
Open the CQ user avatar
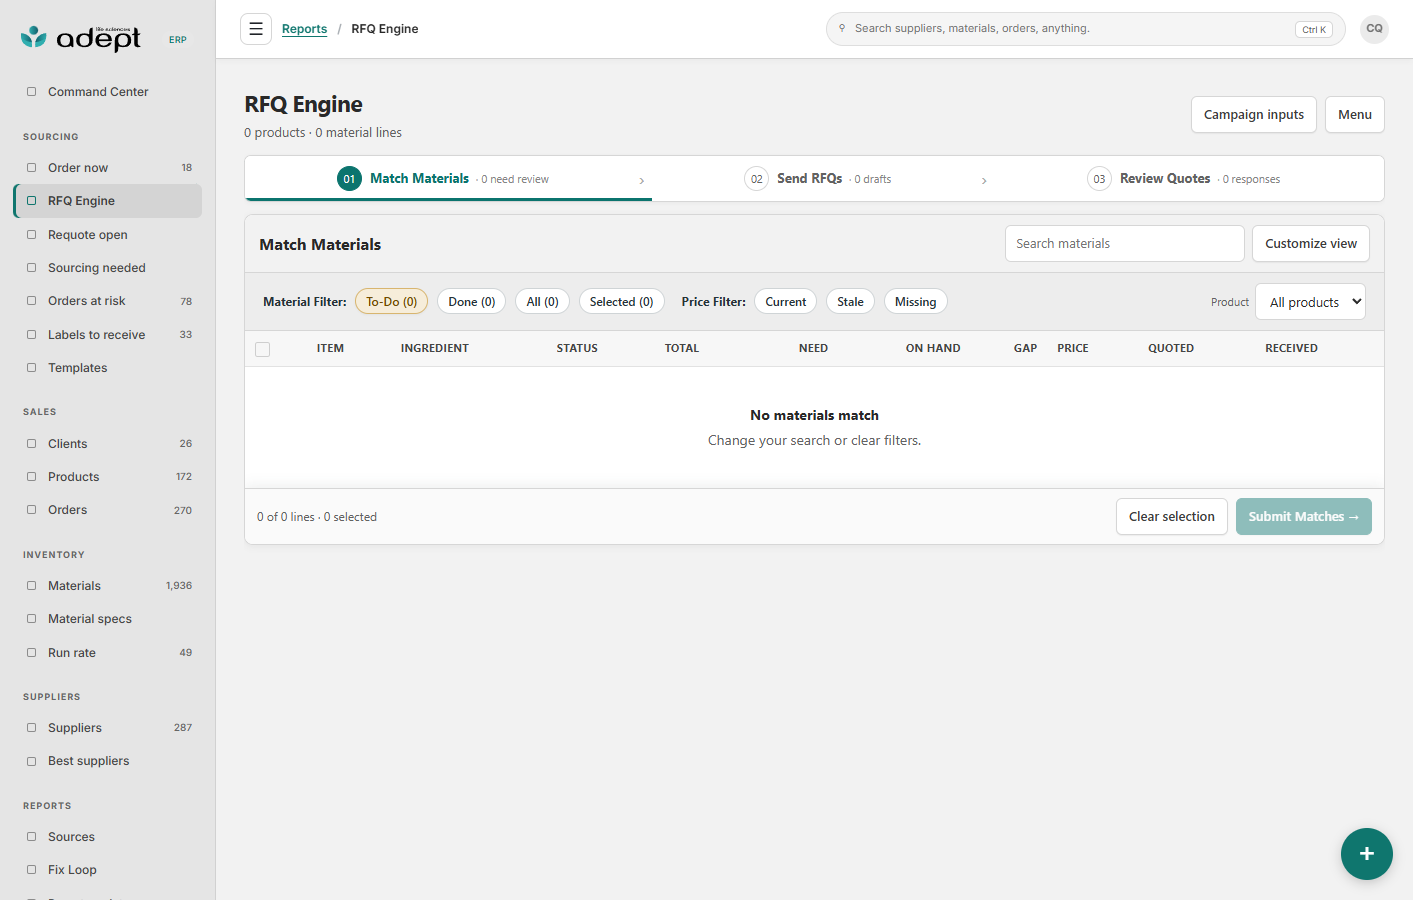1374,29
